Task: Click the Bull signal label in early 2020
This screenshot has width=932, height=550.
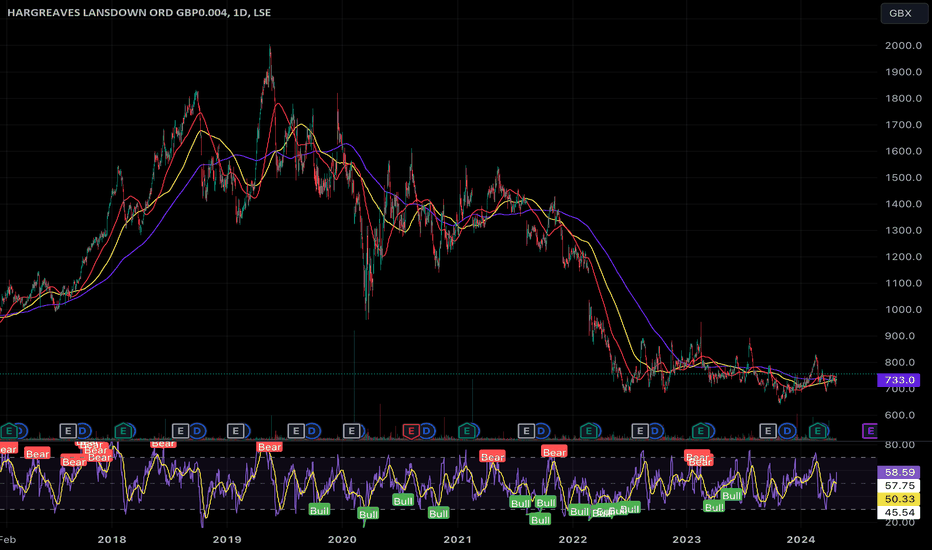Action: [368, 514]
